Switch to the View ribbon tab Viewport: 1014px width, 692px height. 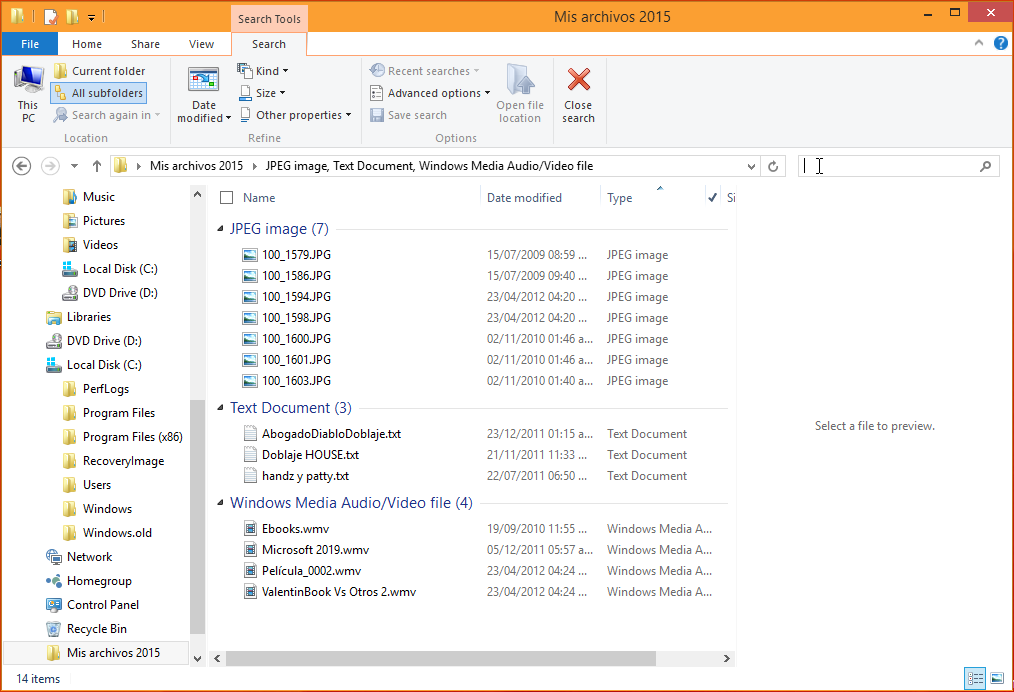201,44
